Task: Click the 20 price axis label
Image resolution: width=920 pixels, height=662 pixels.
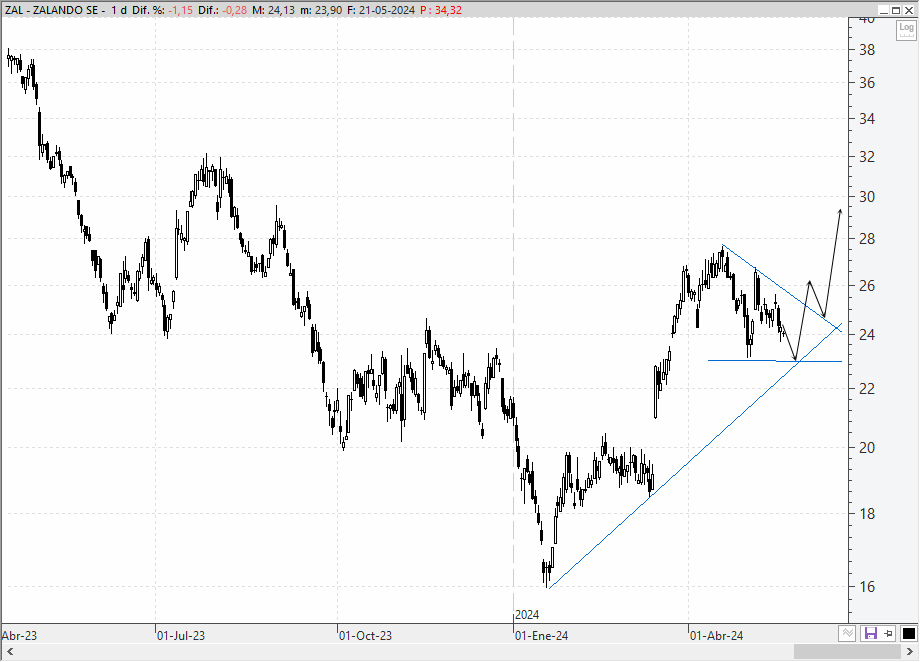Action: (867, 448)
